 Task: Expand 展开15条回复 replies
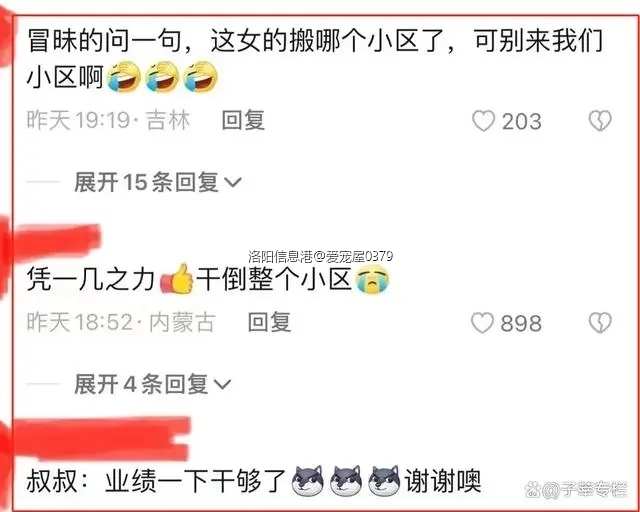coord(158,182)
